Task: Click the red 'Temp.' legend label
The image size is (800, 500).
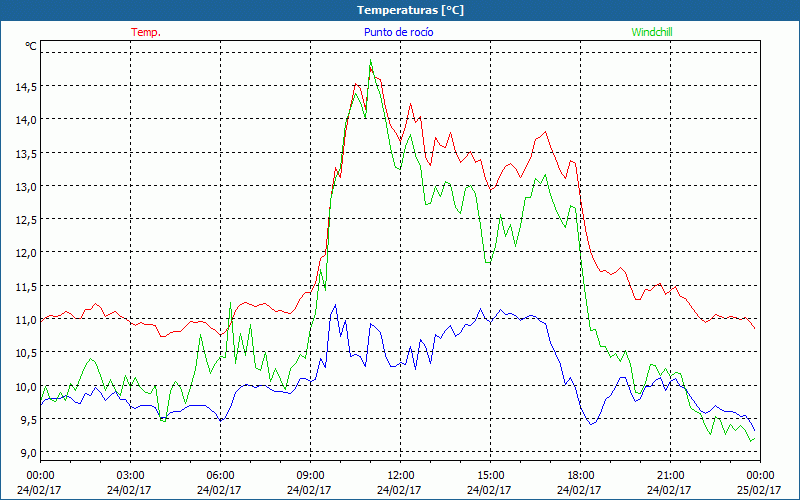Action: point(146,32)
